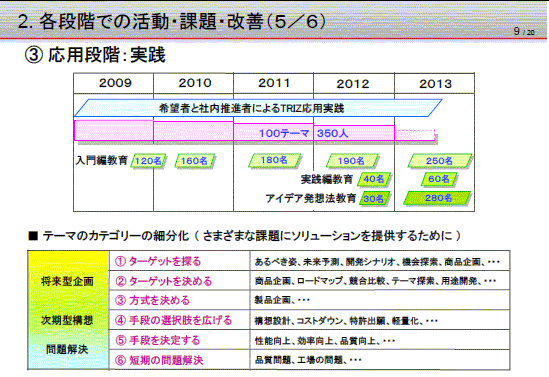
Task: Click the 30名 badge beside アイデア発想法教育
Action: [x=374, y=198]
